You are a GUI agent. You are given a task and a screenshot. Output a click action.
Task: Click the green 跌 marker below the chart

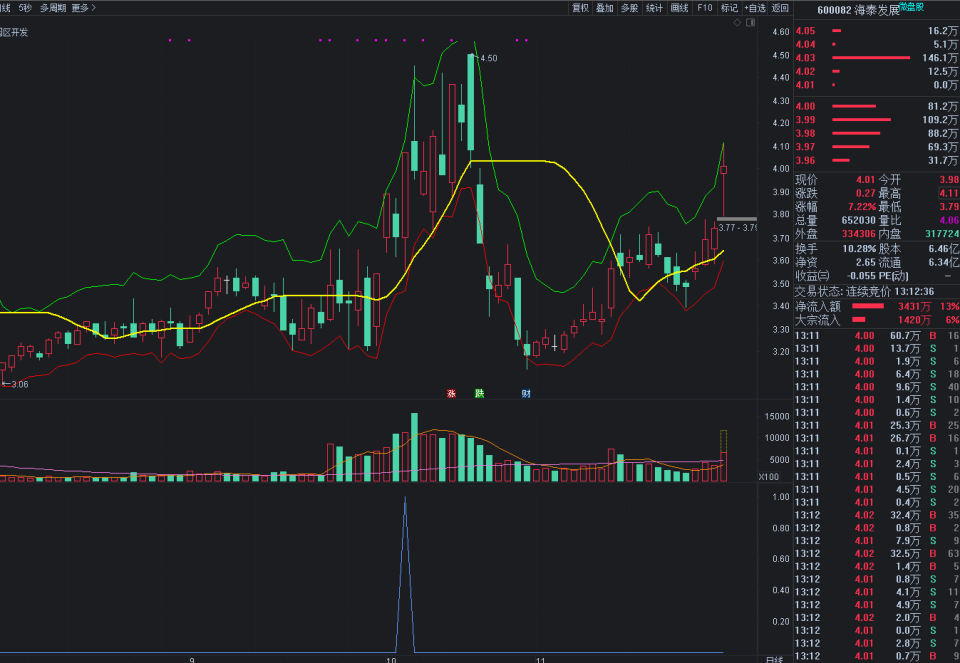pyautogui.click(x=479, y=394)
